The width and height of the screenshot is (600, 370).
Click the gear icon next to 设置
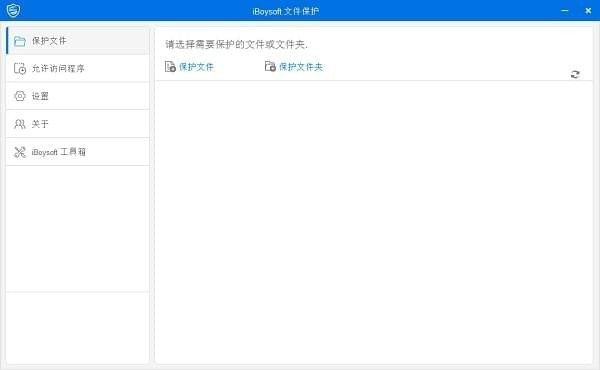point(20,96)
